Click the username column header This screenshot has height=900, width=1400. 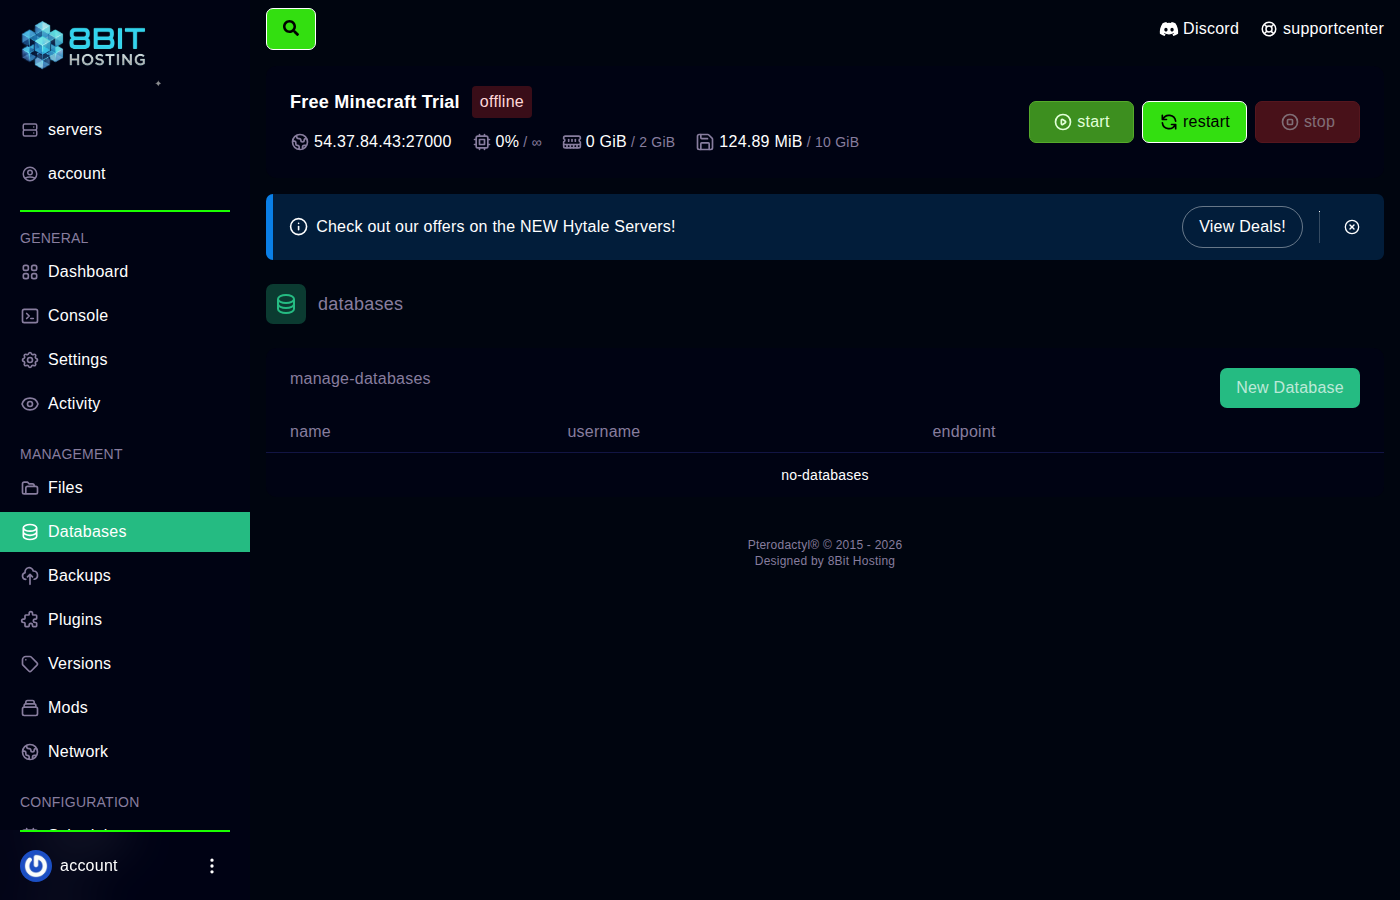[604, 432]
